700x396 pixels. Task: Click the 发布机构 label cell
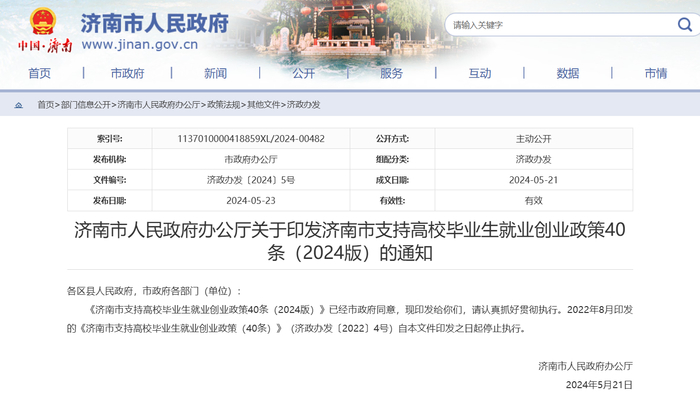(110, 159)
